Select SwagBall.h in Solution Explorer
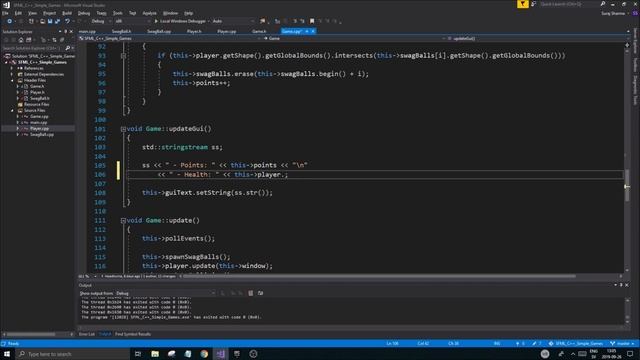Image resolution: width=640 pixels, height=360 pixels. click(40, 98)
